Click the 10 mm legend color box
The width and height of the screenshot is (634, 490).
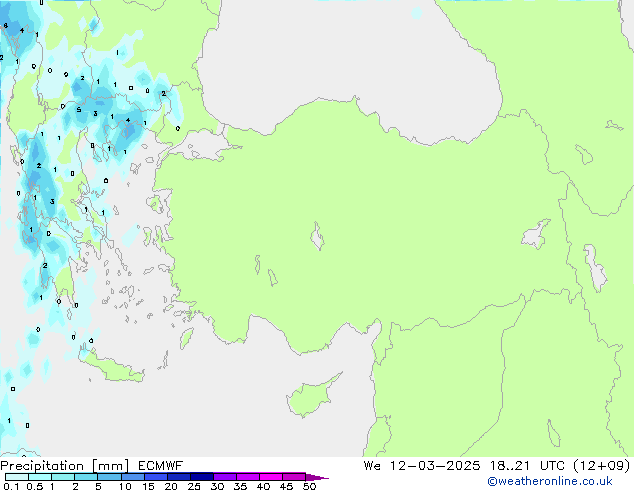point(132,477)
